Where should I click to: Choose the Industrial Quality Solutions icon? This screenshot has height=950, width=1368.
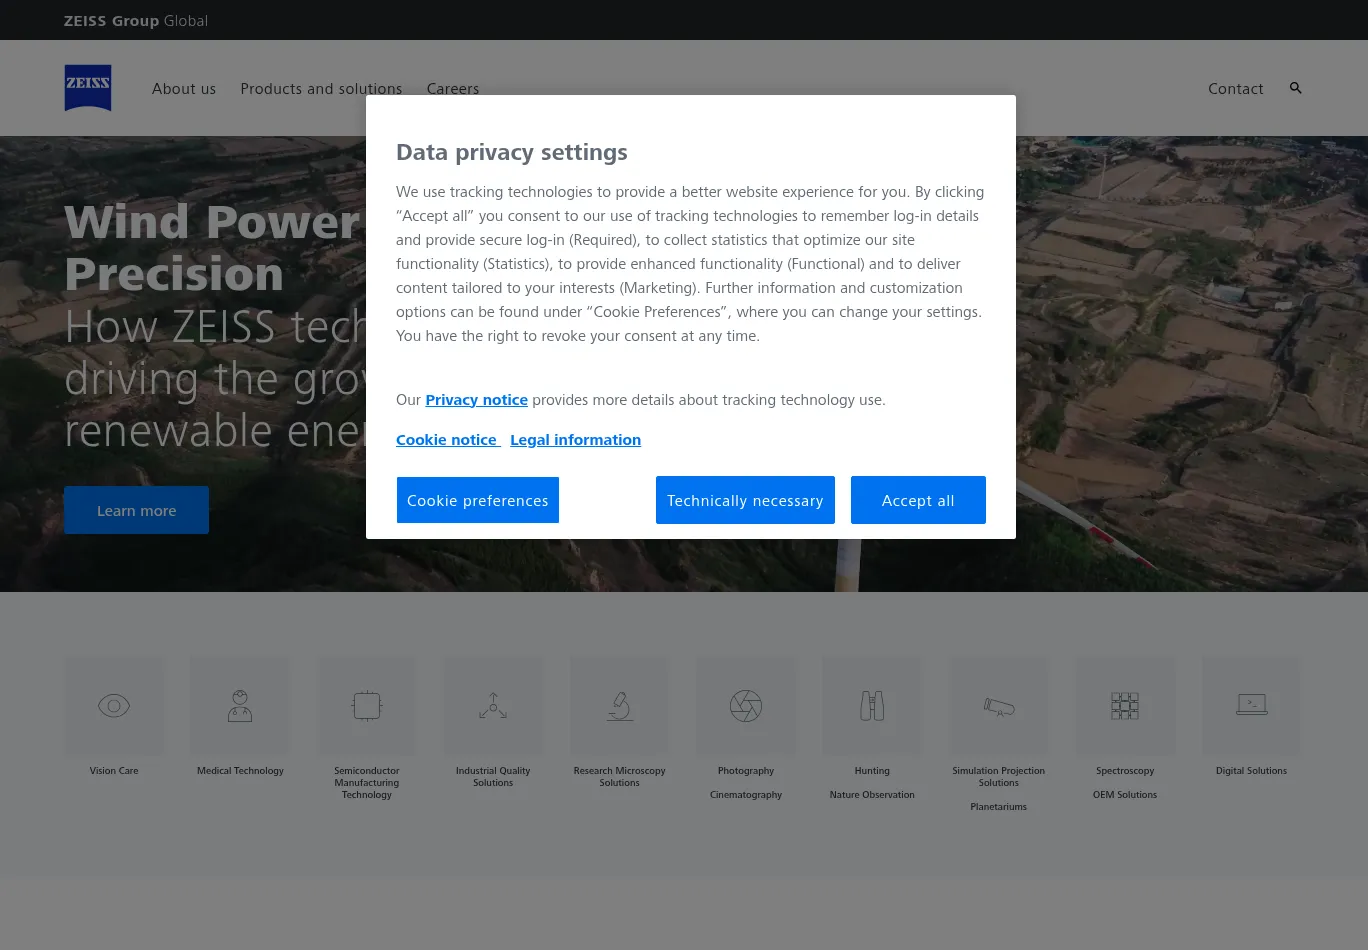(493, 706)
